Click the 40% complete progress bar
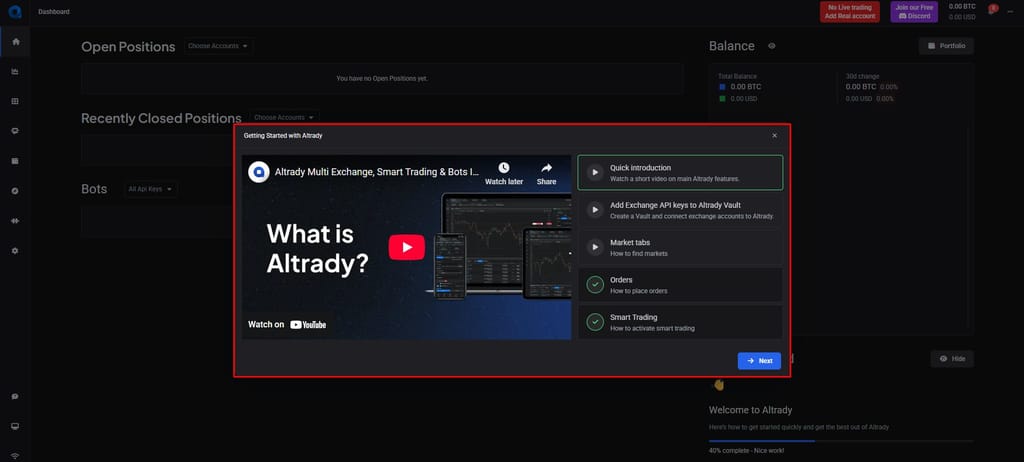1024x462 pixels. pos(841,441)
